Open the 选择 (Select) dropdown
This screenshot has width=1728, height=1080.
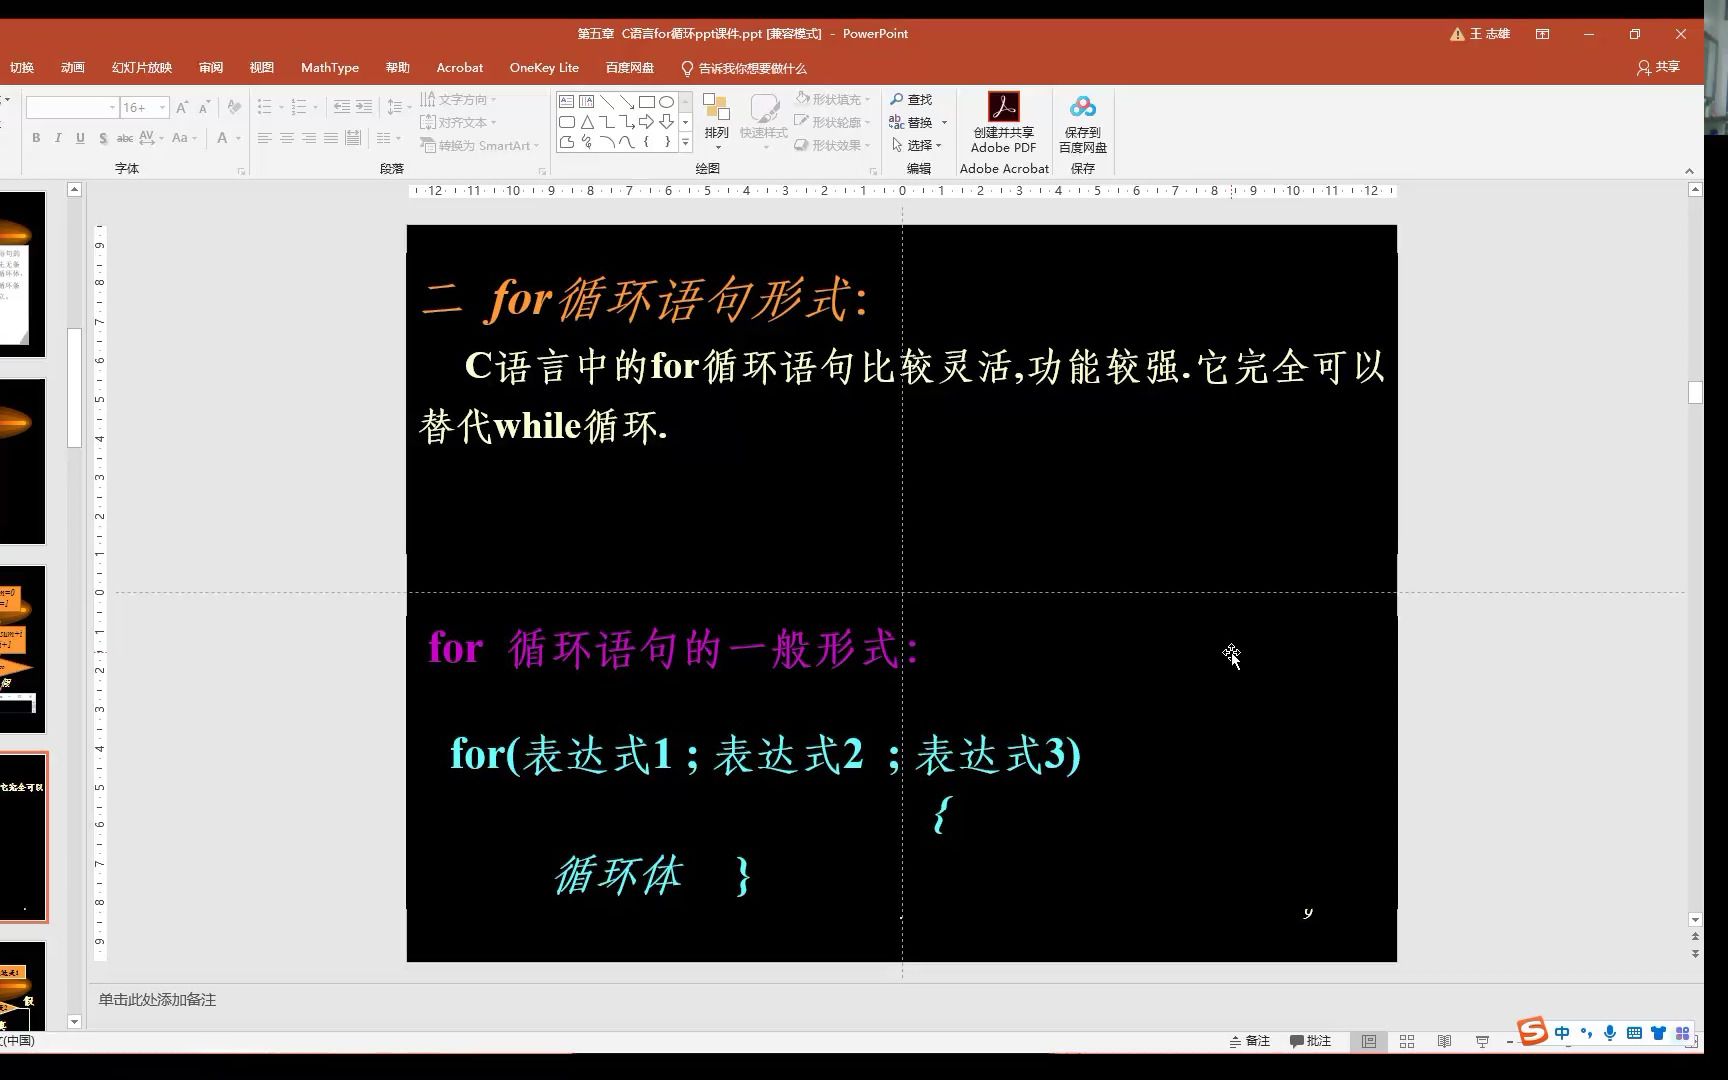point(921,144)
